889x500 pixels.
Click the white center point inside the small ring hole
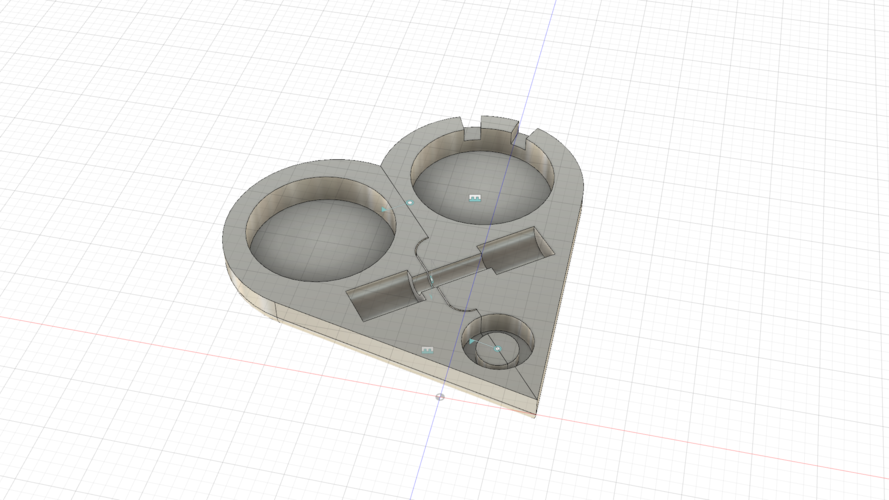point(498,349)
